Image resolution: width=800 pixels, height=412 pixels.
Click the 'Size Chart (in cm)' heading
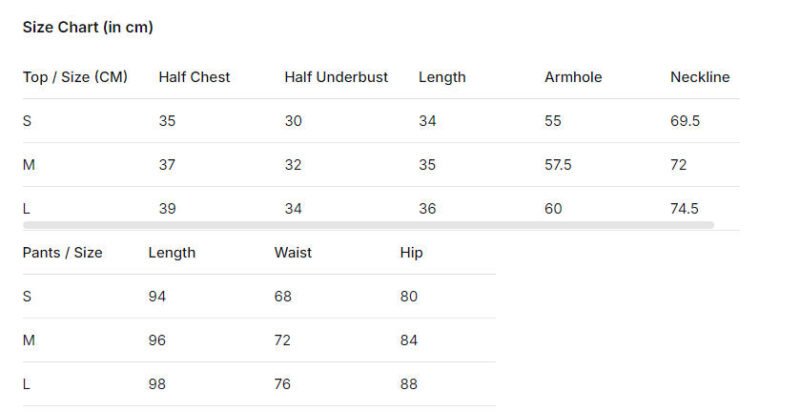click(88, 28)
